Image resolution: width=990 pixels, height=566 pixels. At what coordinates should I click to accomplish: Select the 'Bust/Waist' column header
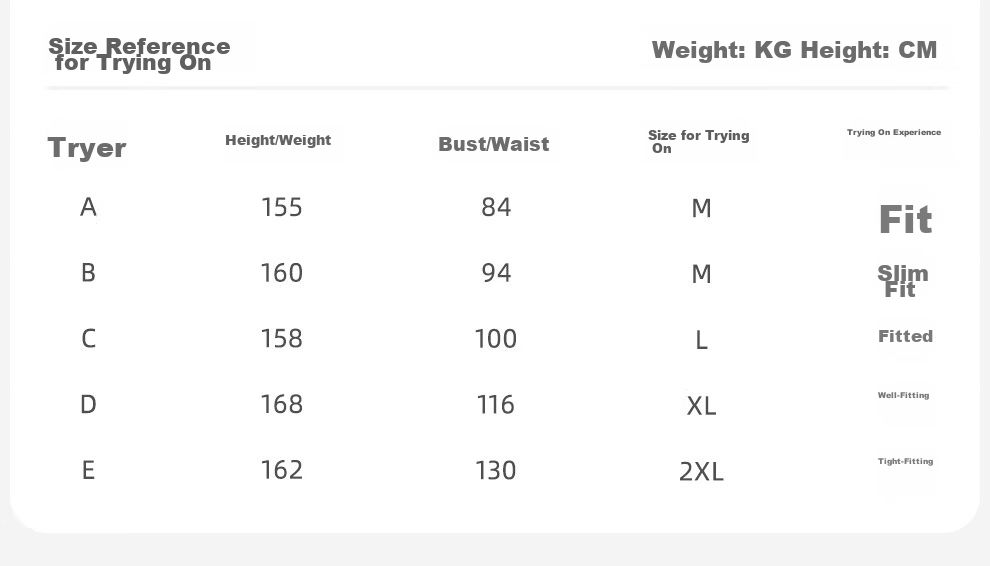pos(494,144)
